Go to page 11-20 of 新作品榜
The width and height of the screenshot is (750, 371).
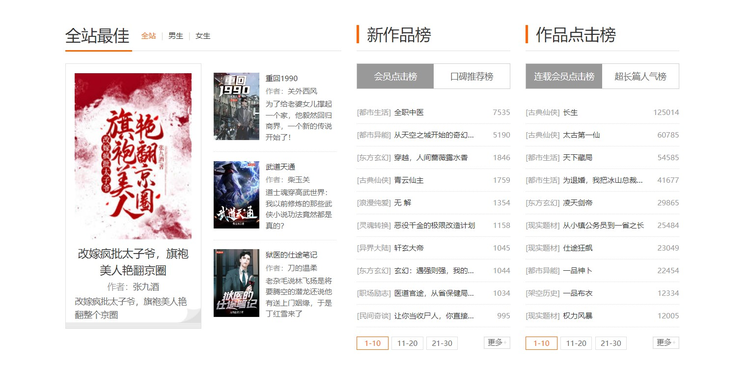pos(407,343)
